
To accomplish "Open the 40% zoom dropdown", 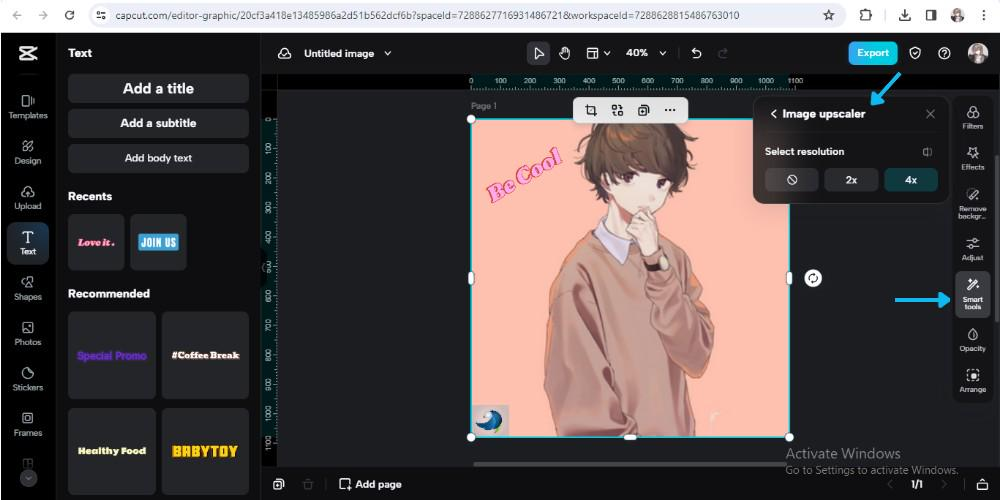I will 645,54.
